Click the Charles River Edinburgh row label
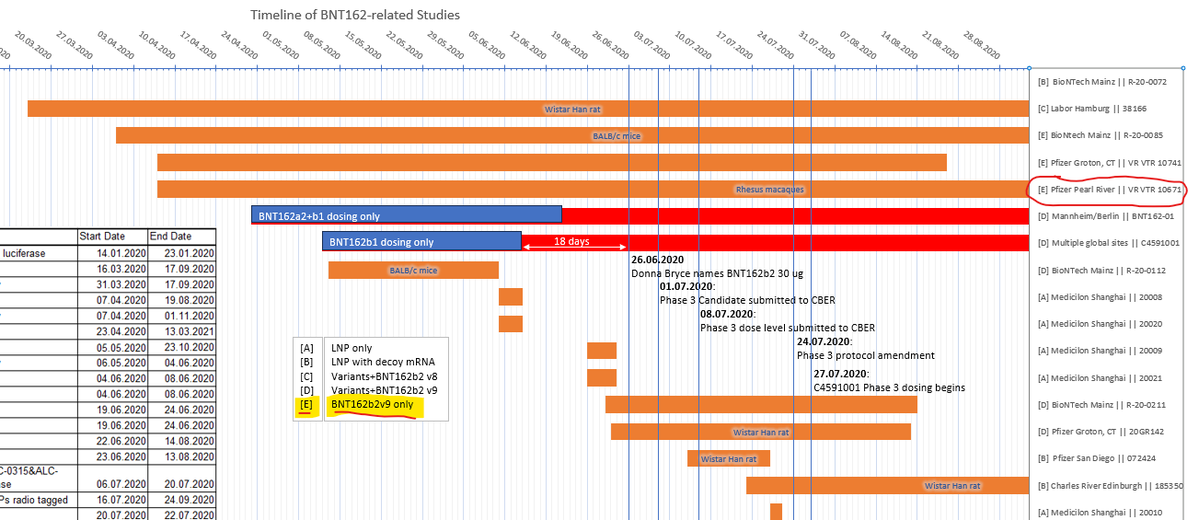The width and height of the screenshot is (1199, 520). pos(1110,486)
